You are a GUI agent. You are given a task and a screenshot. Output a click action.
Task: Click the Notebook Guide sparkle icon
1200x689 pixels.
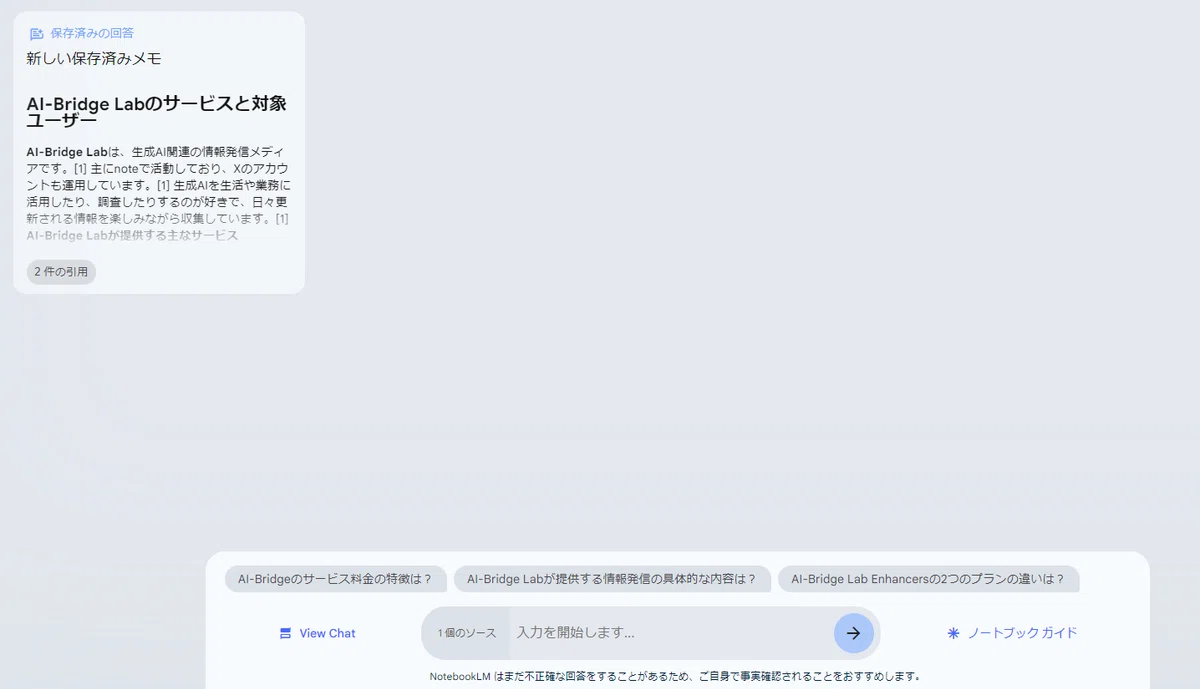coord(953,633)
